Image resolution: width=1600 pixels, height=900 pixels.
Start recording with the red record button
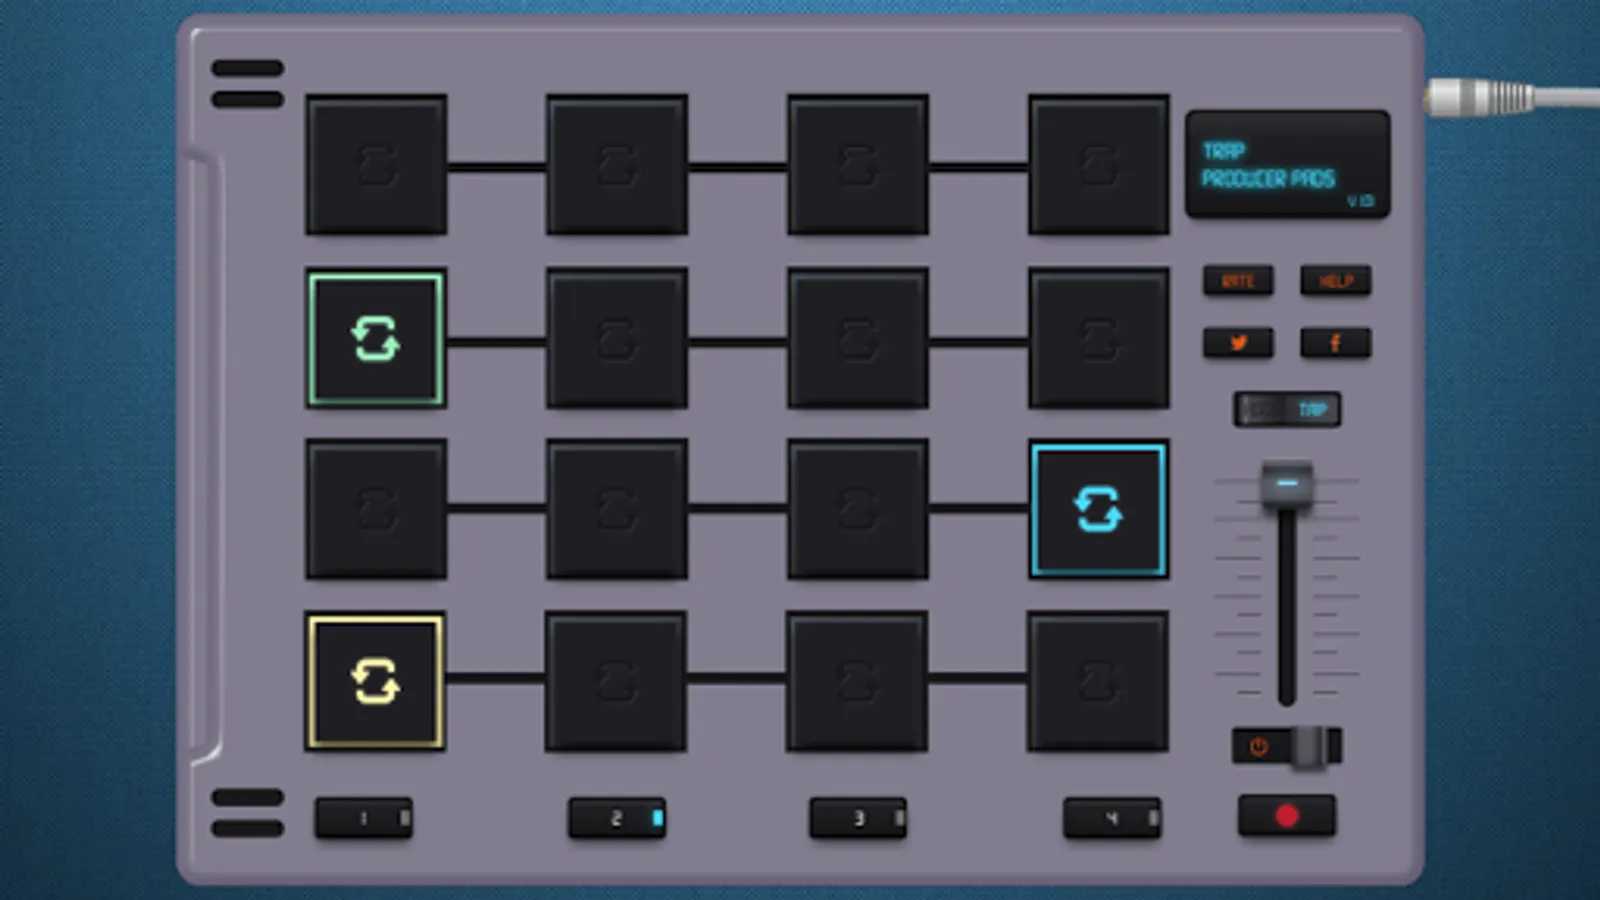[1287, 816]
